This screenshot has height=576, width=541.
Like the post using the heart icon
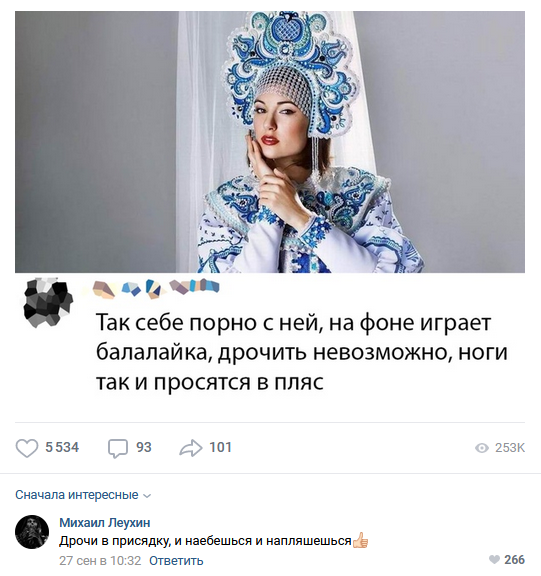pos(27,448)
